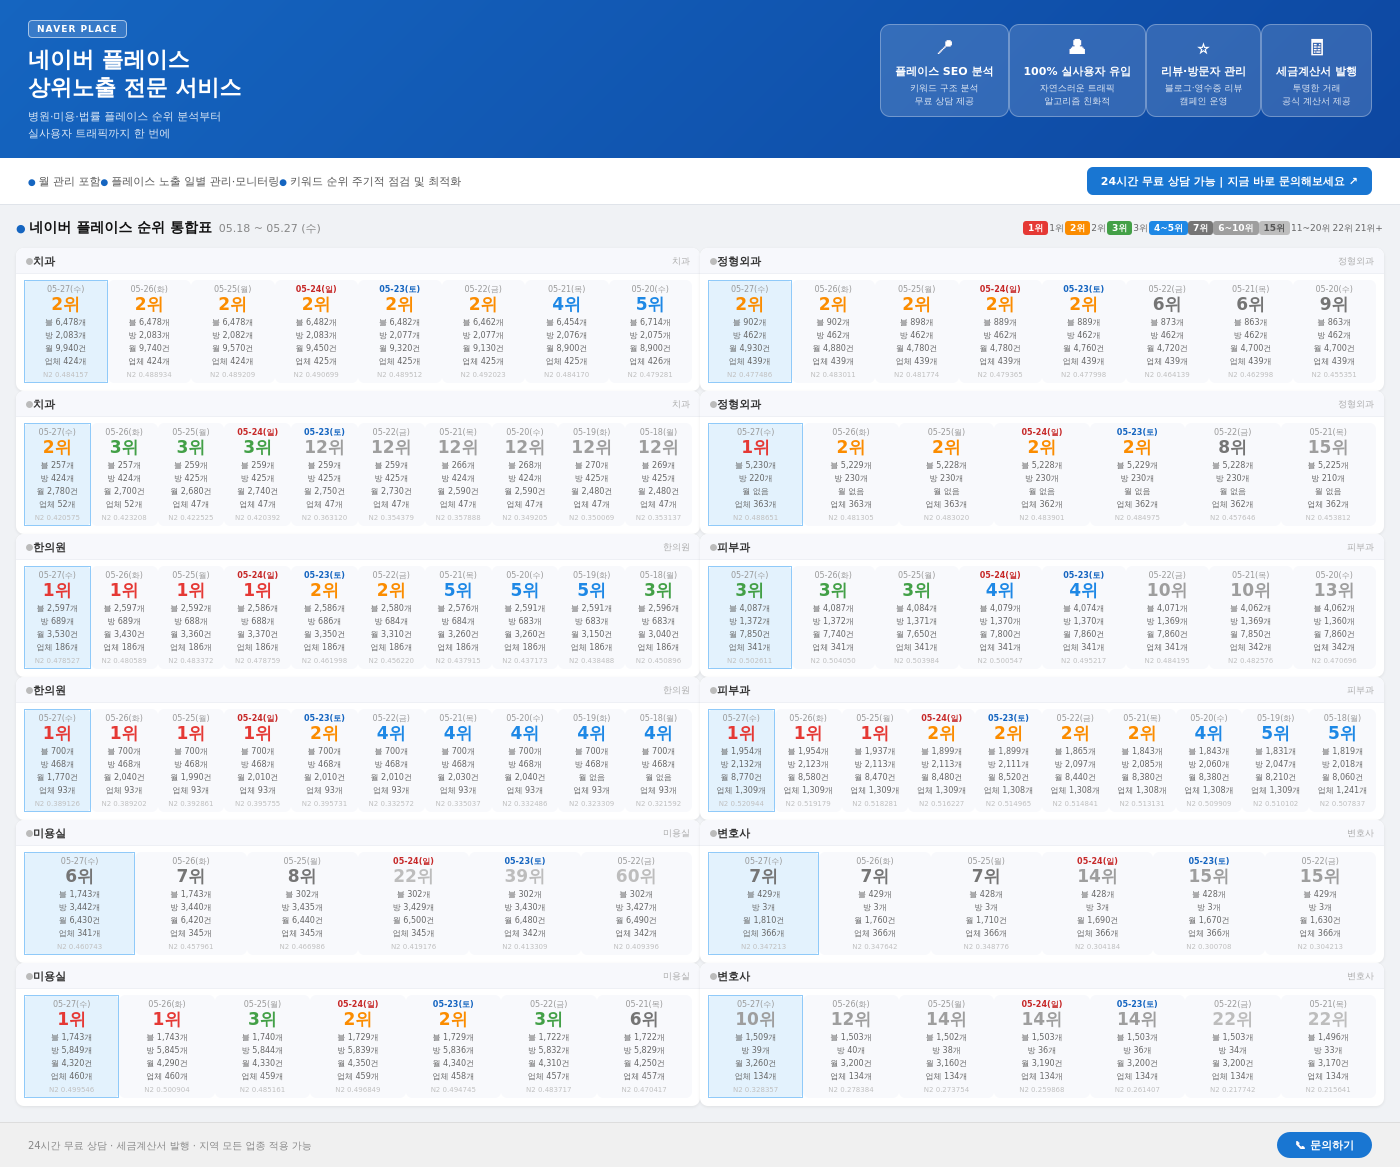Click the 24시간 무료 상담 가능 contact button

click(1229, 181)
